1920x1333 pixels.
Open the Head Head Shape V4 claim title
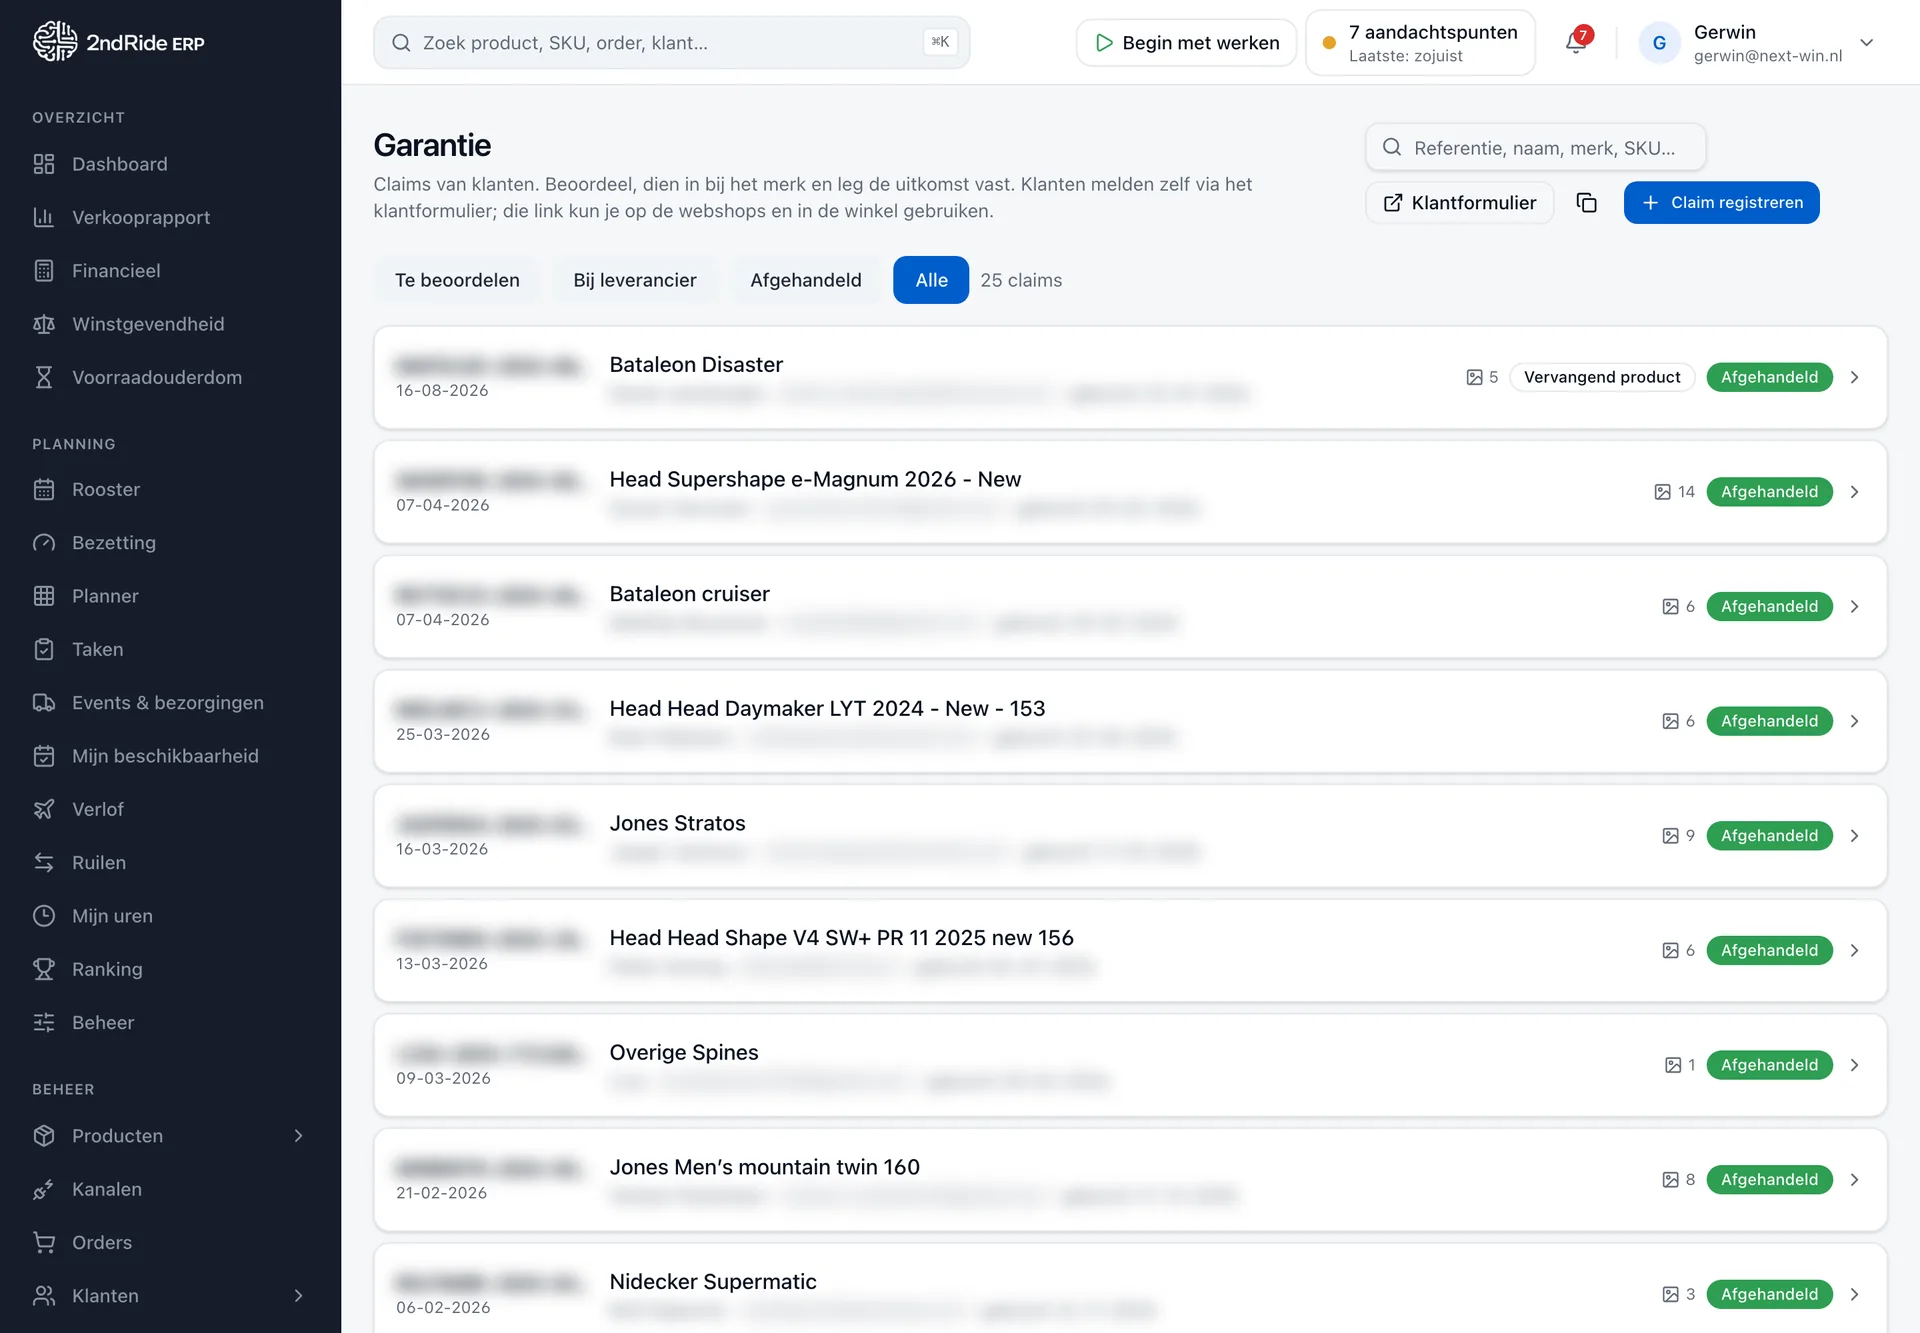841,938
